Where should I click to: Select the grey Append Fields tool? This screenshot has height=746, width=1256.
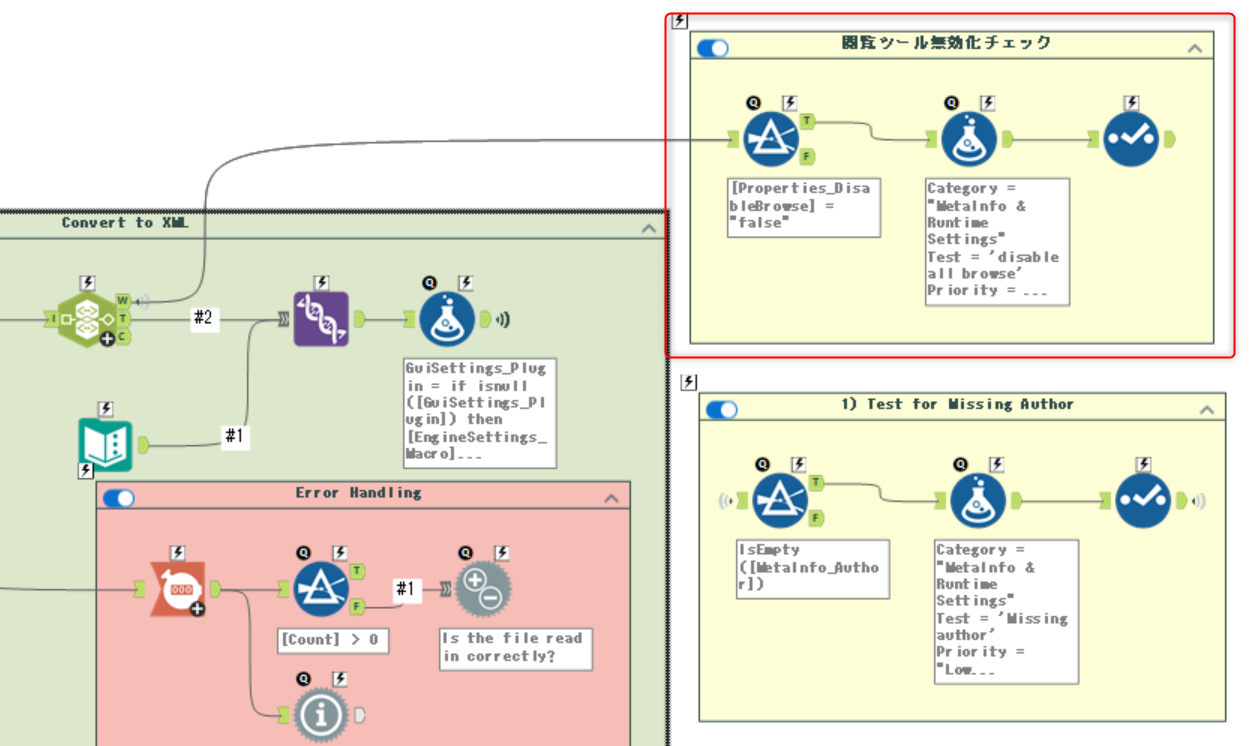point(483,588)
